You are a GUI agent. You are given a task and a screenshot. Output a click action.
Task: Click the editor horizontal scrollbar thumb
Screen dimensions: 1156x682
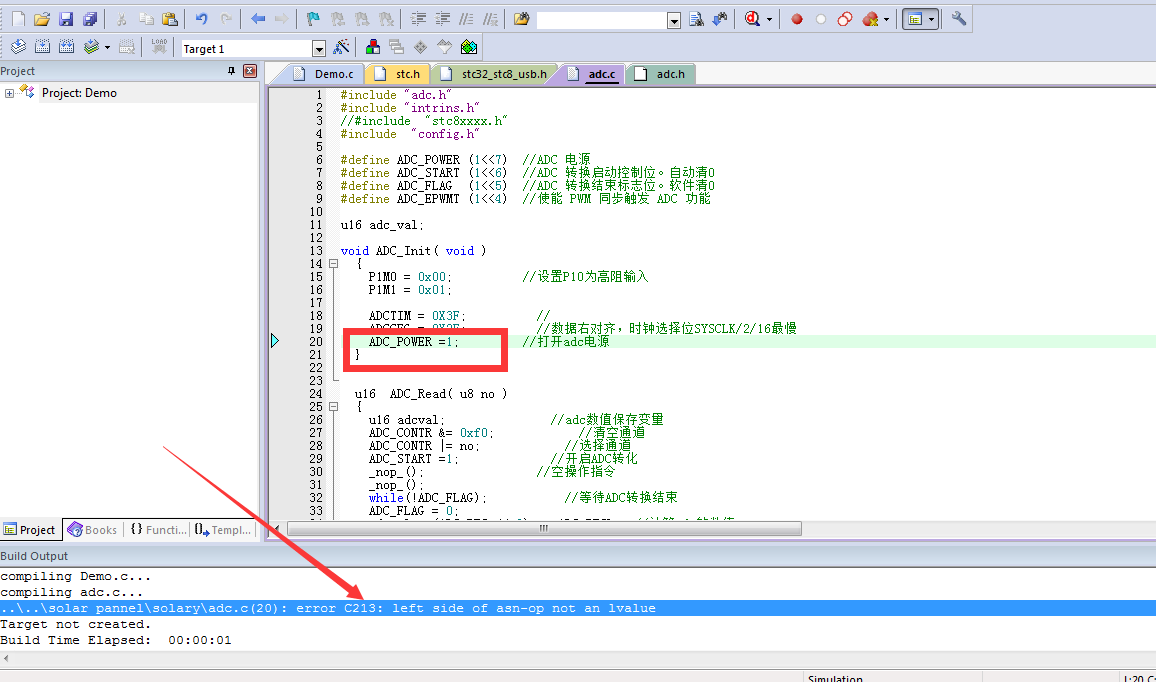(544, 529)
